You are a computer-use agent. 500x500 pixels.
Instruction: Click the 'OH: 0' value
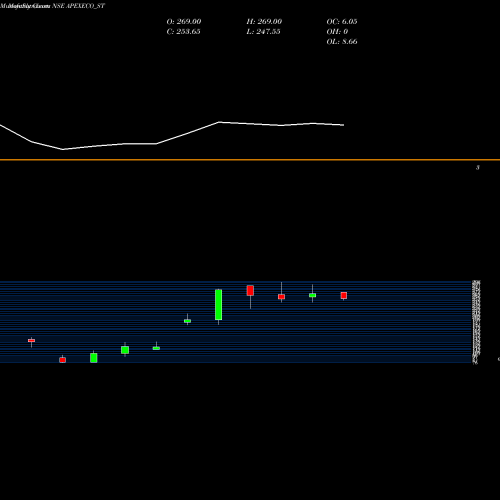(337, 31)
